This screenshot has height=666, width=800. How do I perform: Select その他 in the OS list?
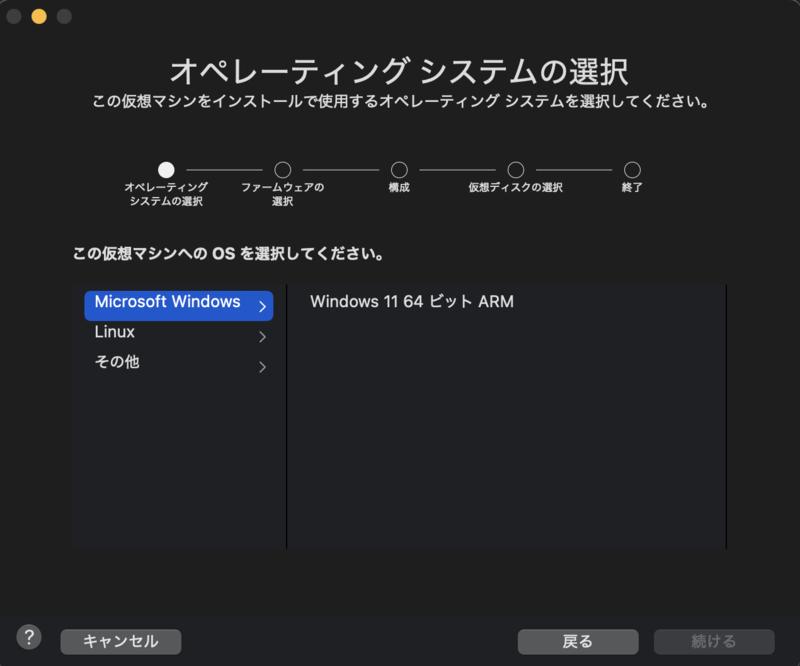click(179, 365)
